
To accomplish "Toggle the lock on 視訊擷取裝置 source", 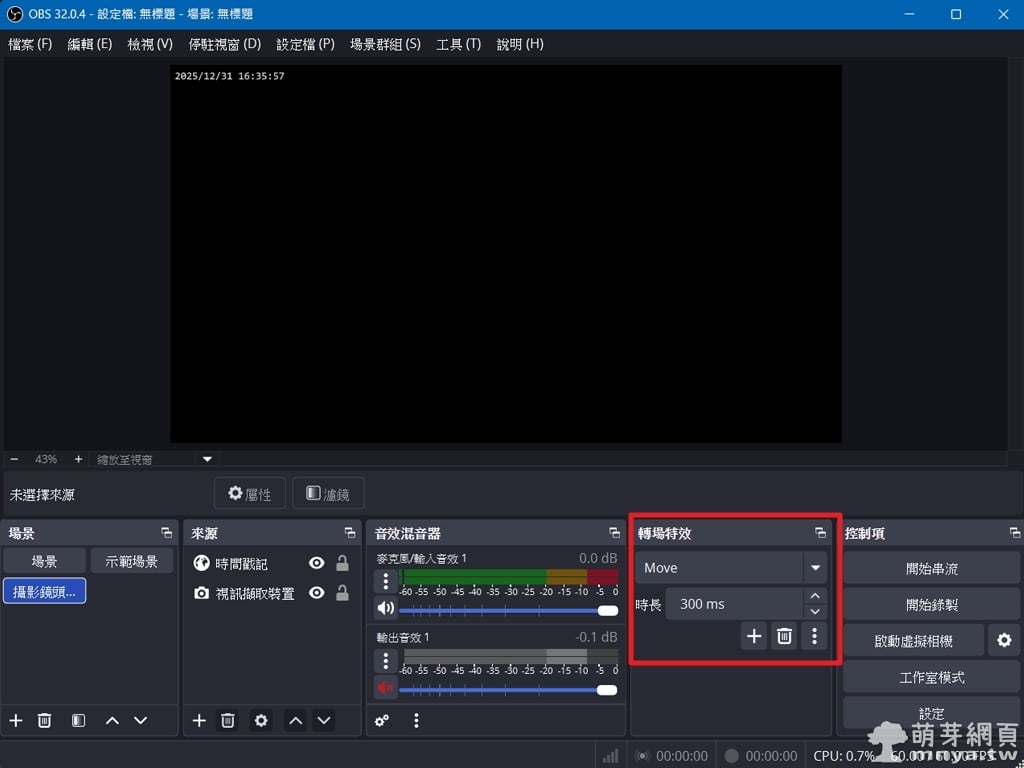I will click(x=342, y=593).
